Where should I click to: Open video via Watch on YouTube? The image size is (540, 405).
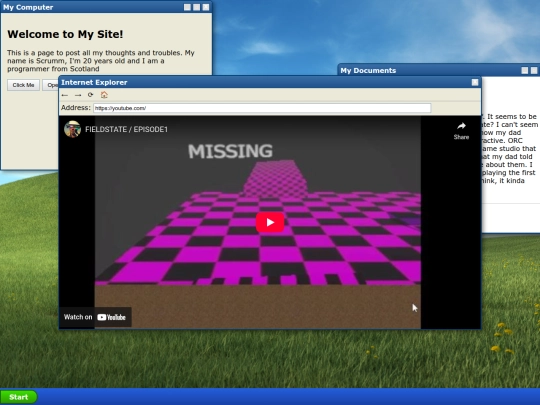coord(95,317)
